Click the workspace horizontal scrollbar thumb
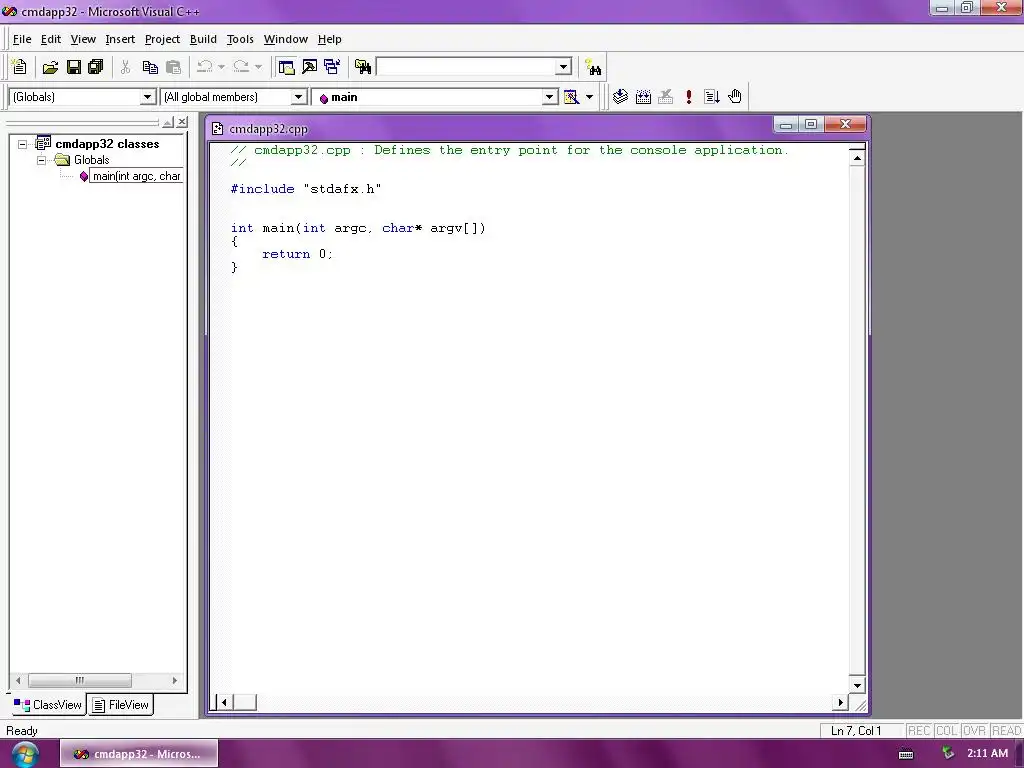Image resolution: width=1024 pixels, height=768 pixels. point(80,680)
